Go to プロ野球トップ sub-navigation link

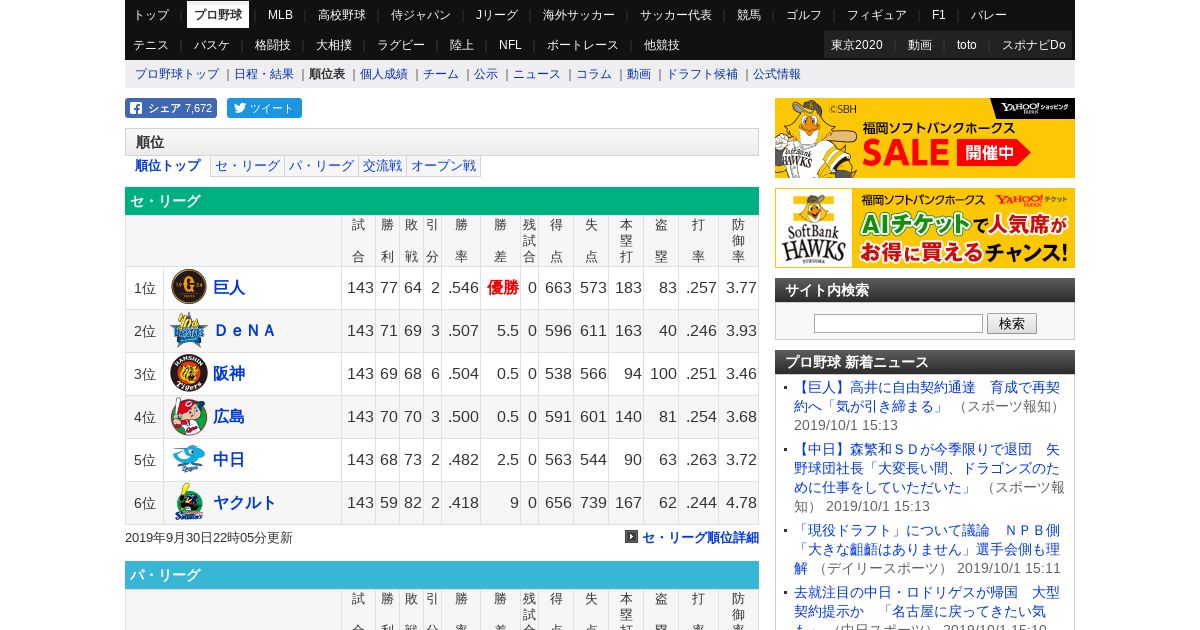[x=177, y=74]
